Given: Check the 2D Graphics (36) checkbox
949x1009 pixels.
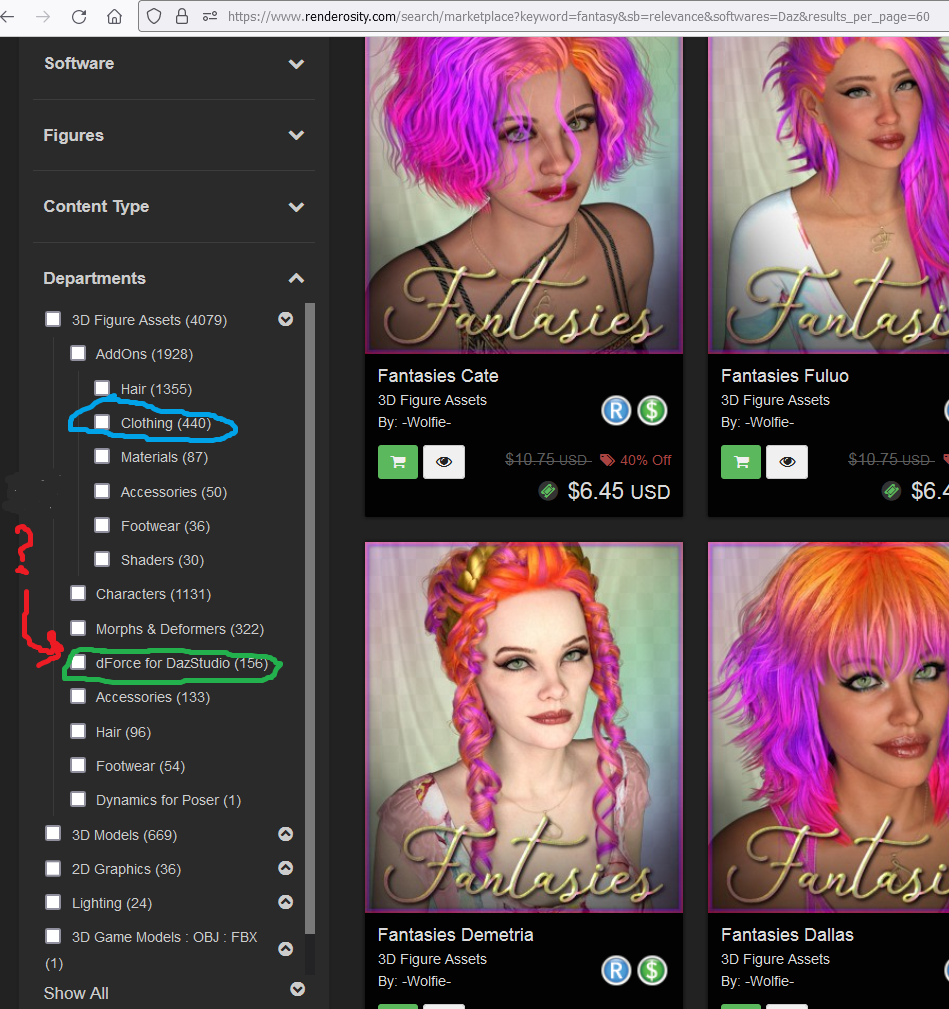Looking at the screenshot, I should point(53,868).
